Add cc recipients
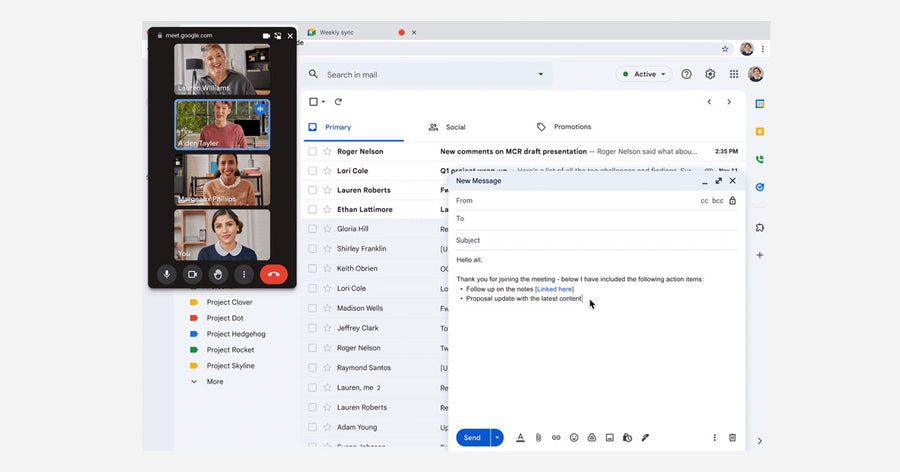The image size is (900, 472). point(704,200)
